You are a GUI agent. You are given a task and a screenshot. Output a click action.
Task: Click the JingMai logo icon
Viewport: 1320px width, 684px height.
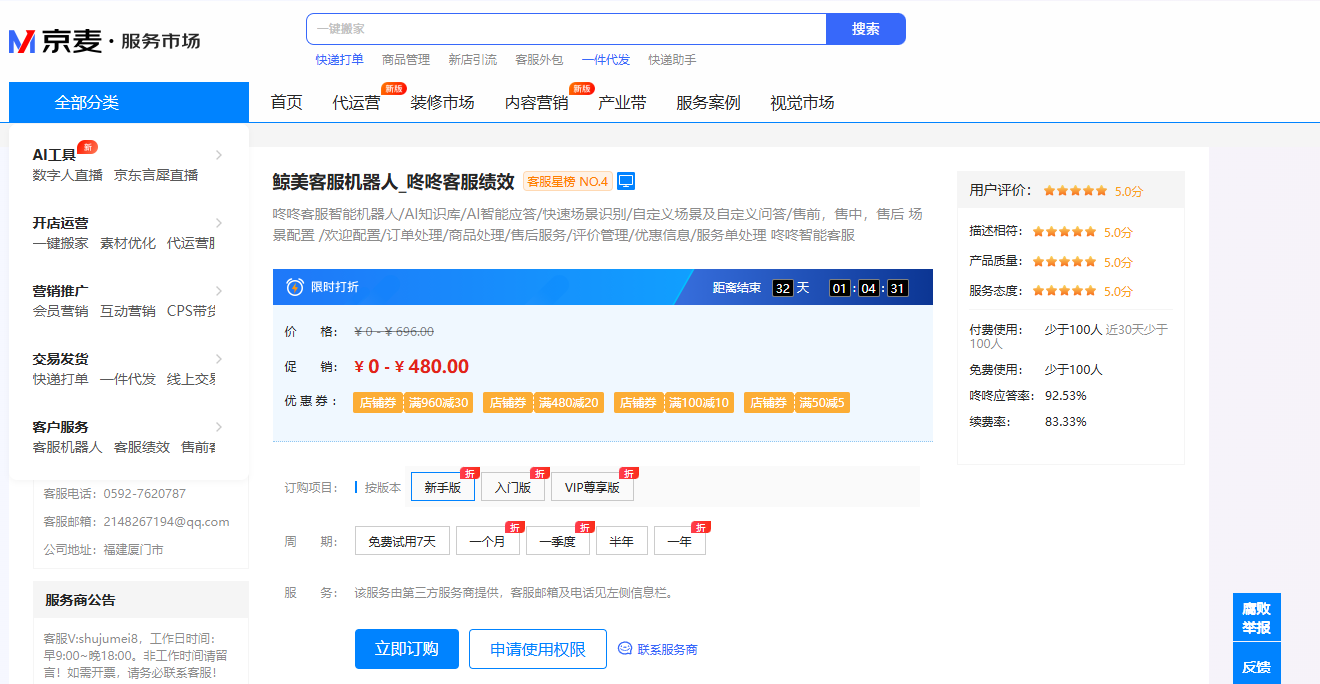[x=22, y=41]
